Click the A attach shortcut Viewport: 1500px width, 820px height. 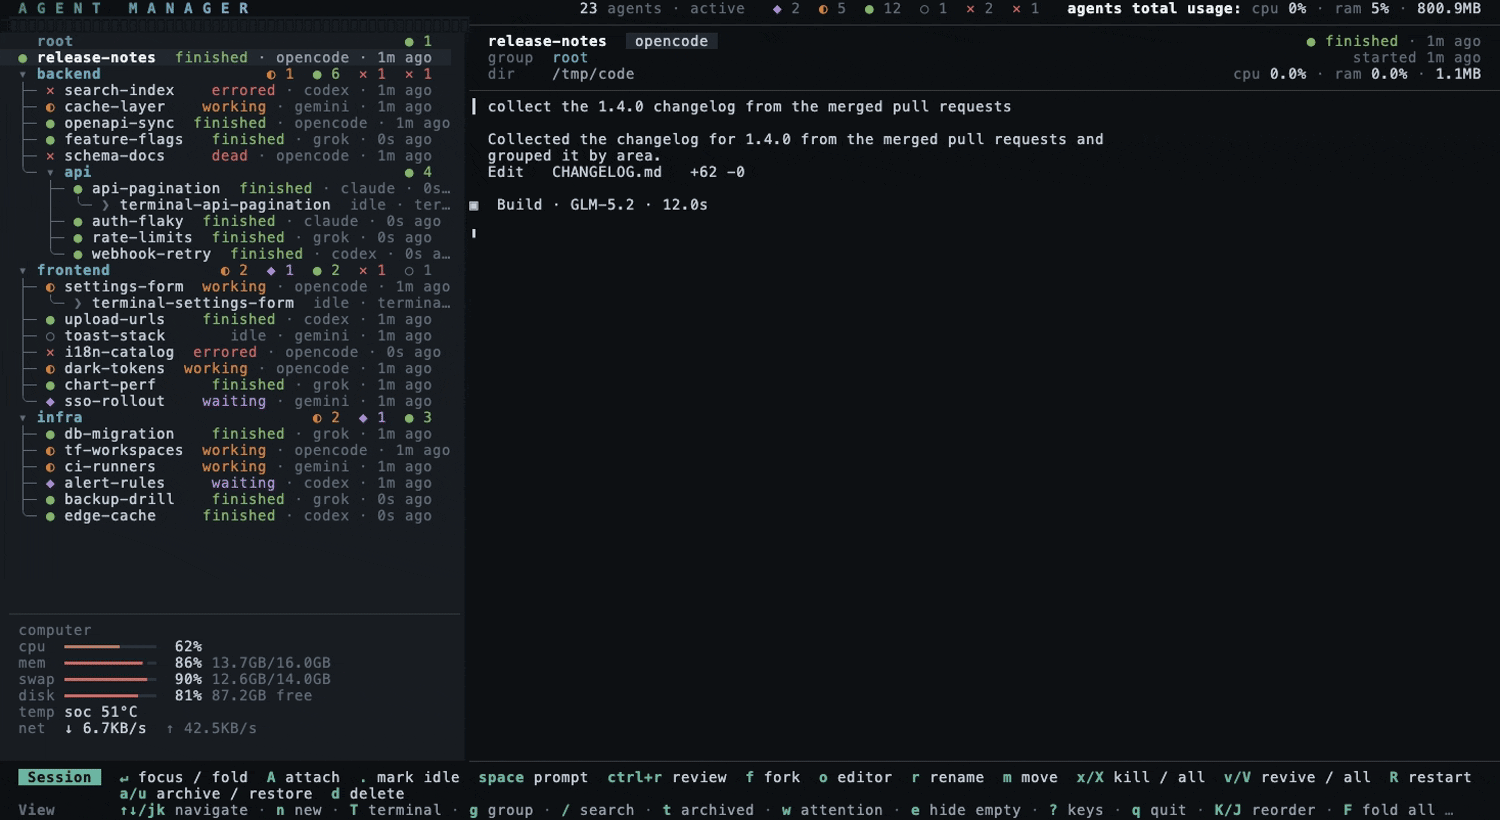click(303, 777)
